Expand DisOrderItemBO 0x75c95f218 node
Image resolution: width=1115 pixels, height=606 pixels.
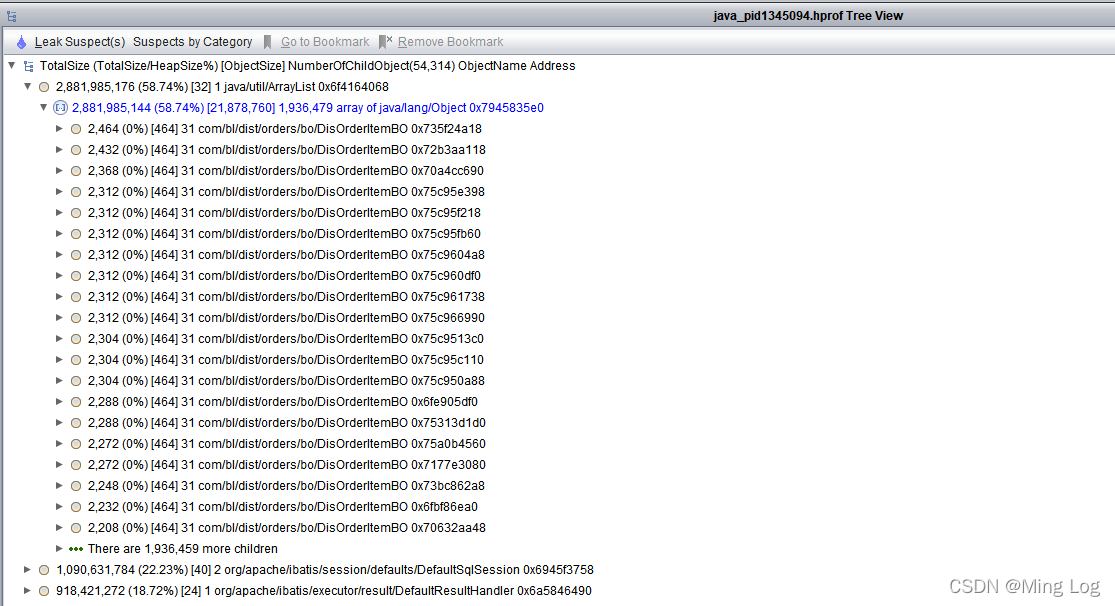(x=59, y=213)
